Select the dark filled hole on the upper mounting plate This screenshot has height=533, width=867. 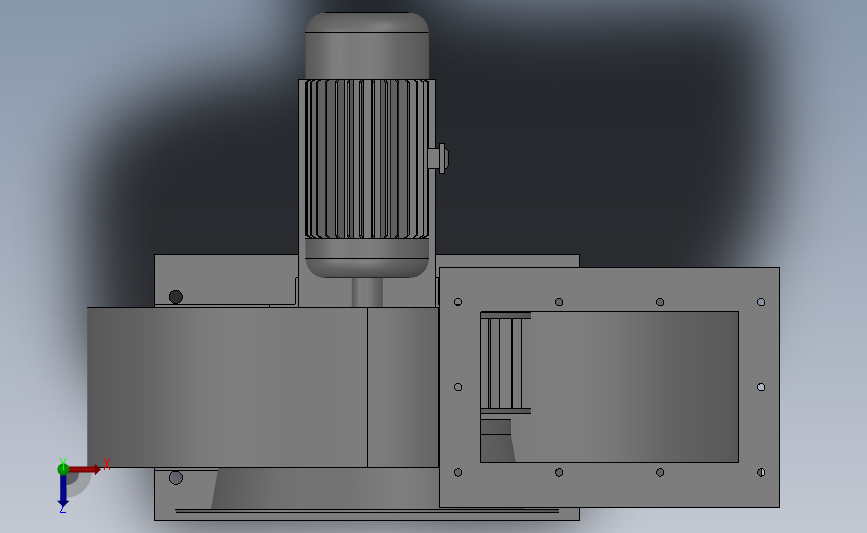(176, 297)
